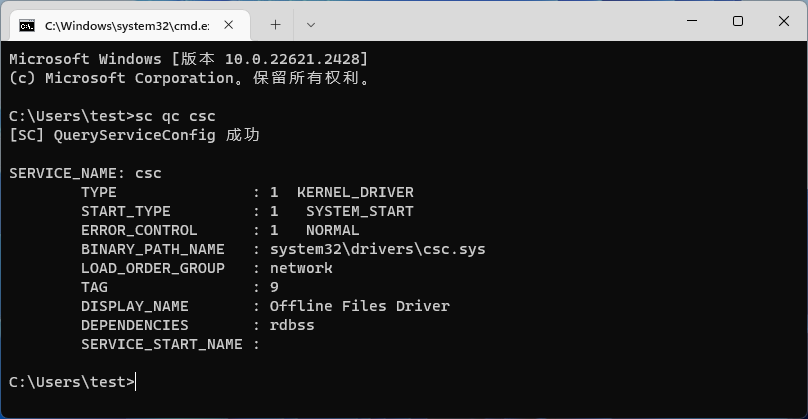
Task: Click the QueryServiceConfig success message
Action: [134, 135]
